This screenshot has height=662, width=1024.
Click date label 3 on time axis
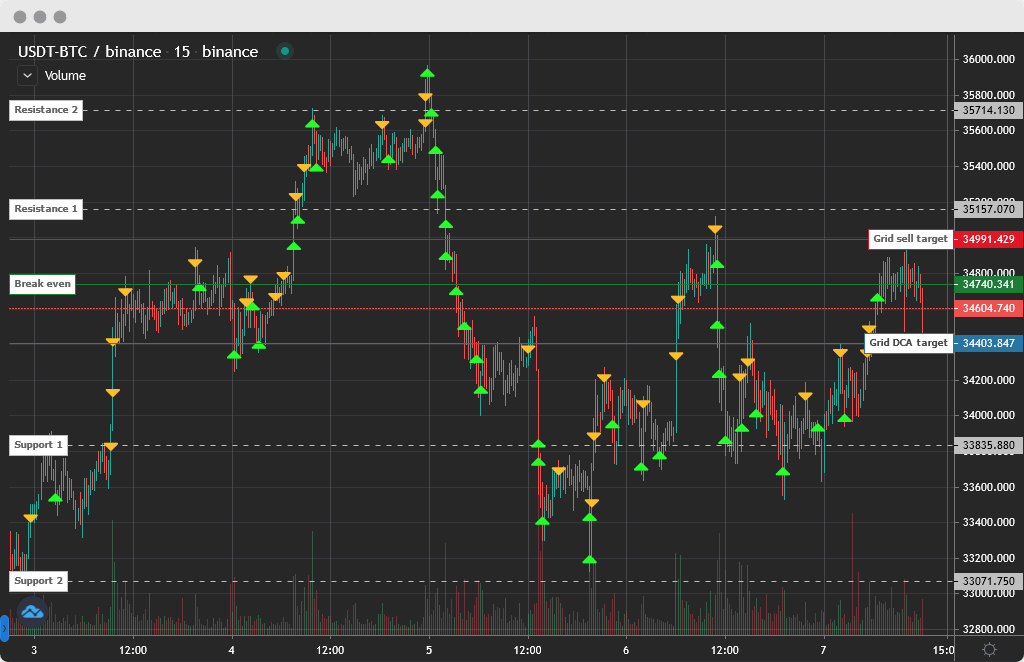point(34,650)
